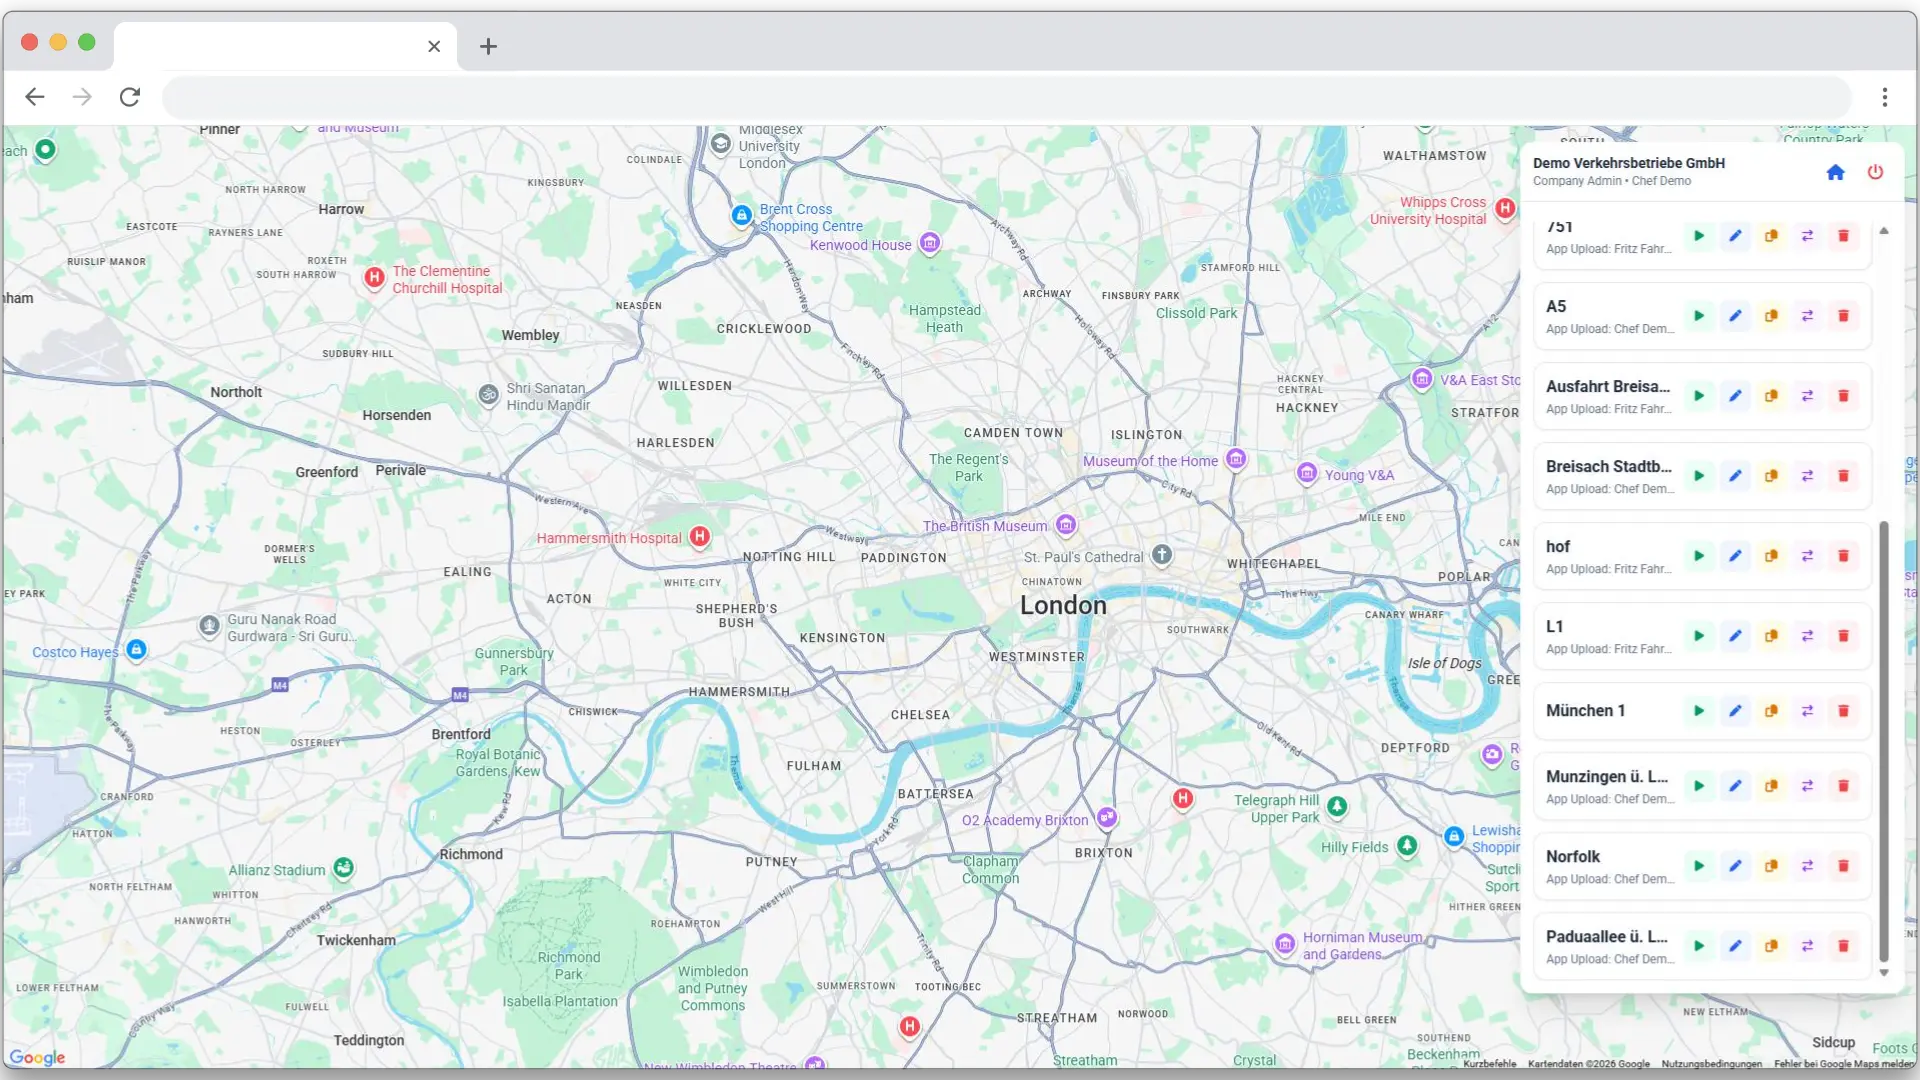Click the Brent Cross Shopping Centre marker
1920x1080 pixels.
point(741,215)
